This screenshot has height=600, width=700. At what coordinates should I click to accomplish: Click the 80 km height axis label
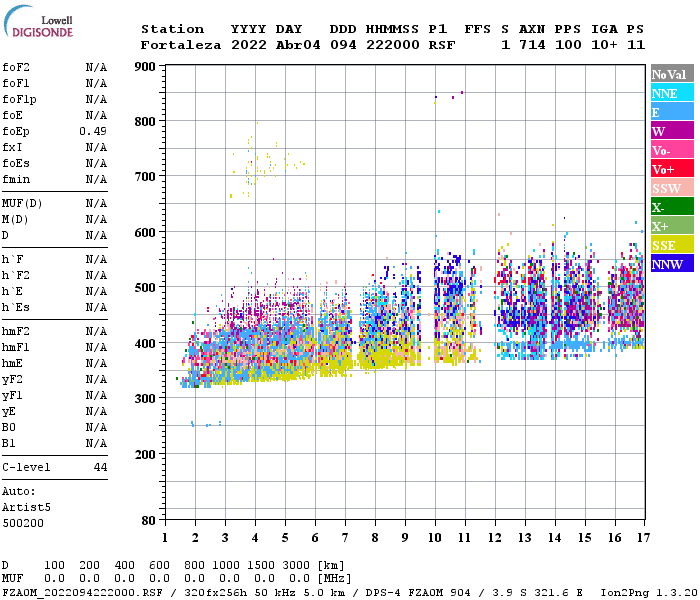149,521
